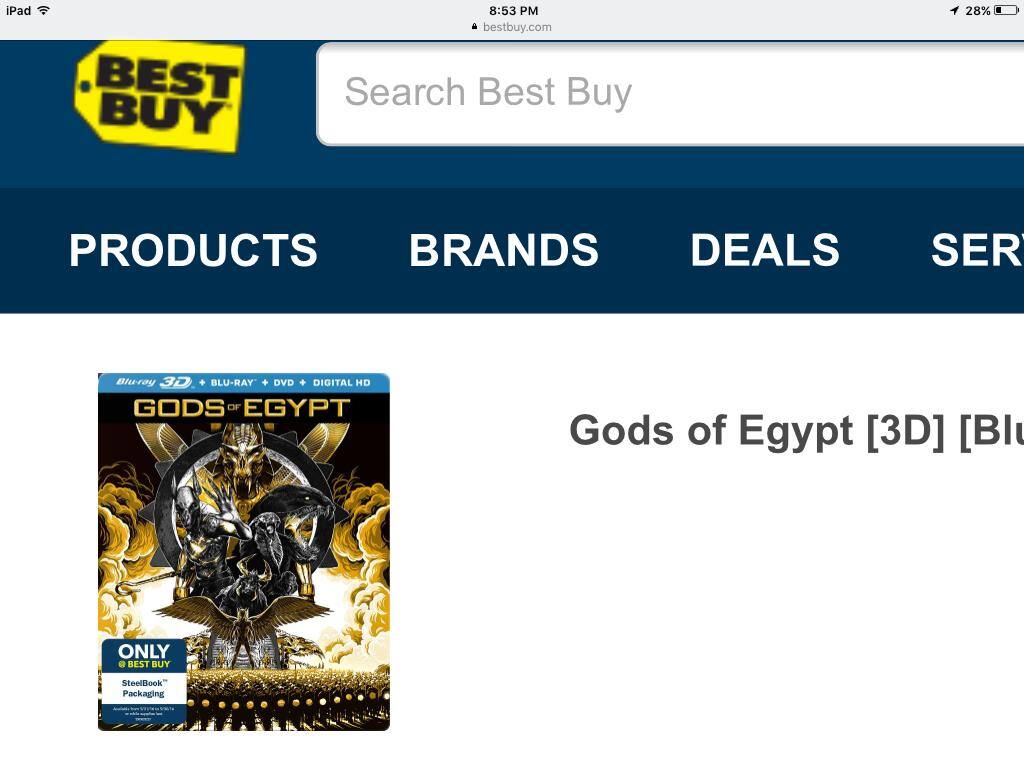Image resolution: width=1024 pixels, height=768 pixels.
Task: Click the Best Buy yellow tag logo
Action: [160, 97]
